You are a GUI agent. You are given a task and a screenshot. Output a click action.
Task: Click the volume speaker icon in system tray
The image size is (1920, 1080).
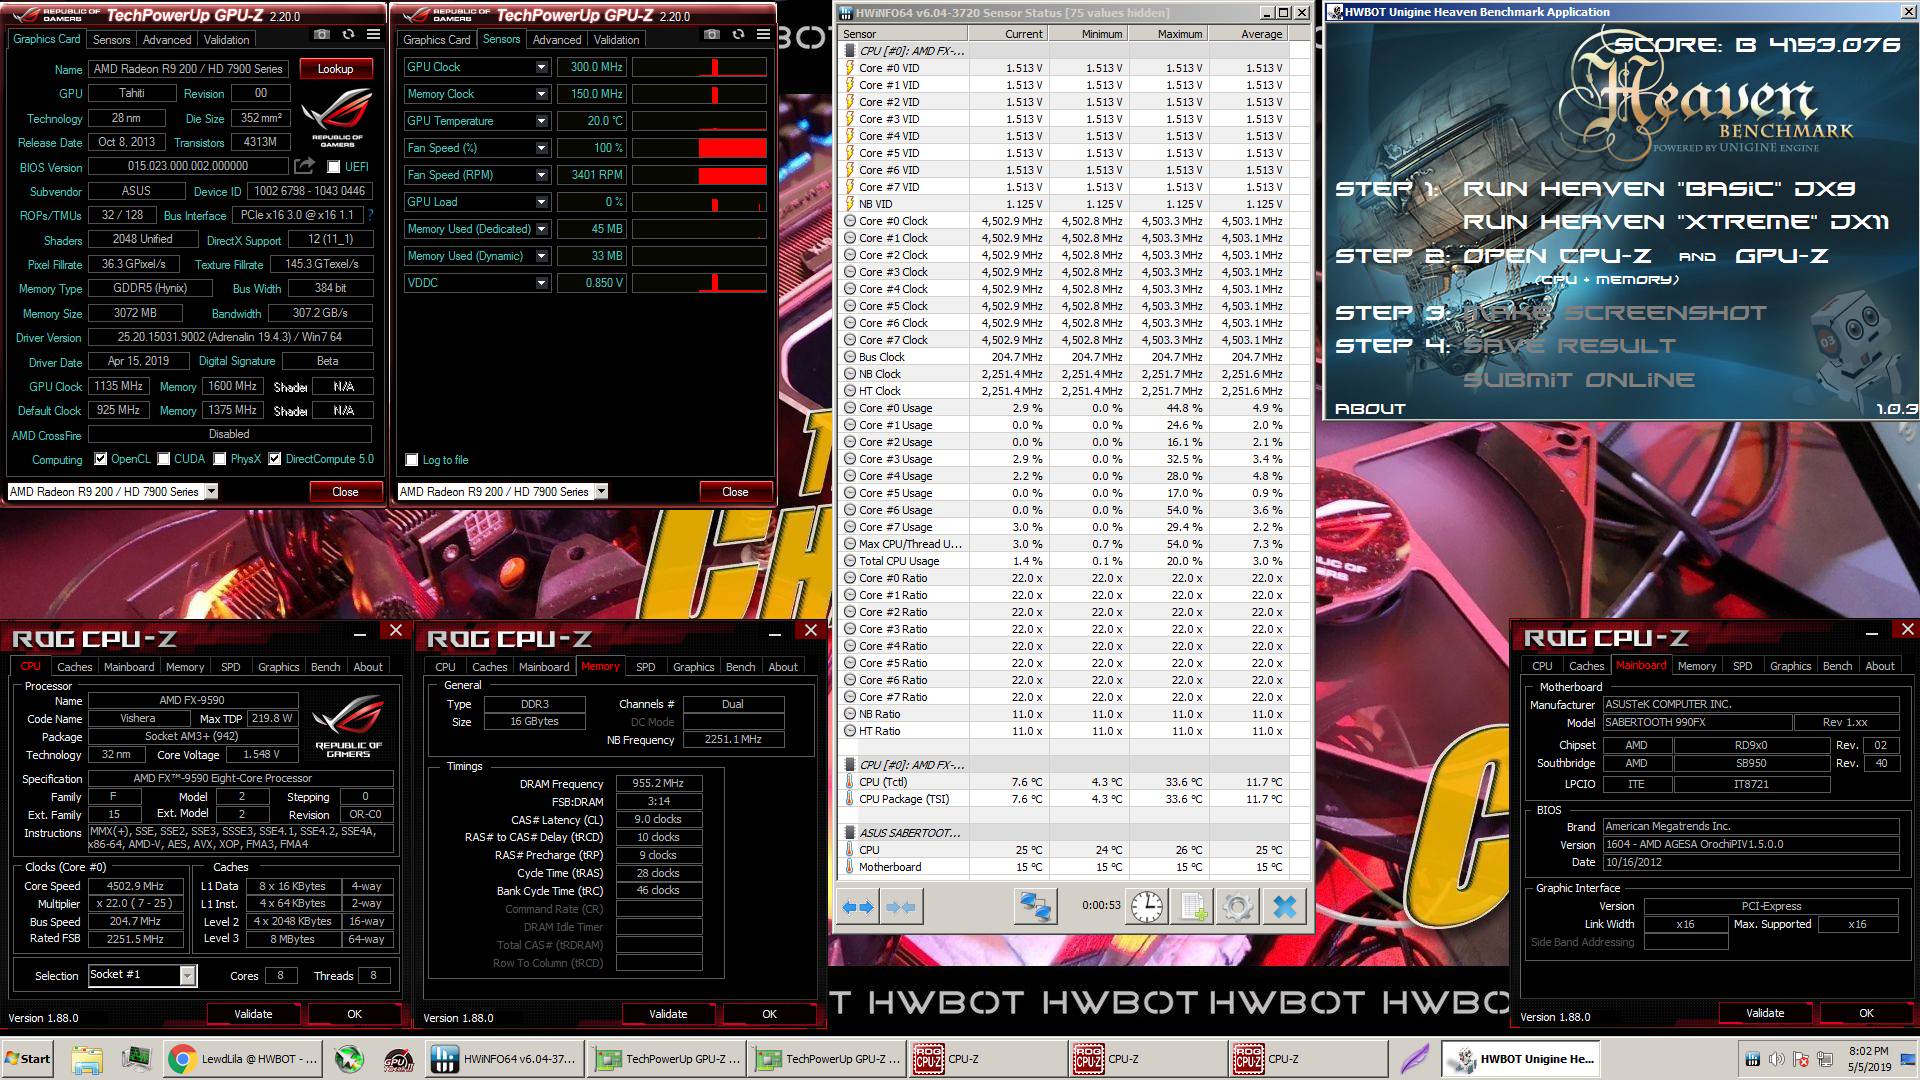[x=1776, y=1059]
